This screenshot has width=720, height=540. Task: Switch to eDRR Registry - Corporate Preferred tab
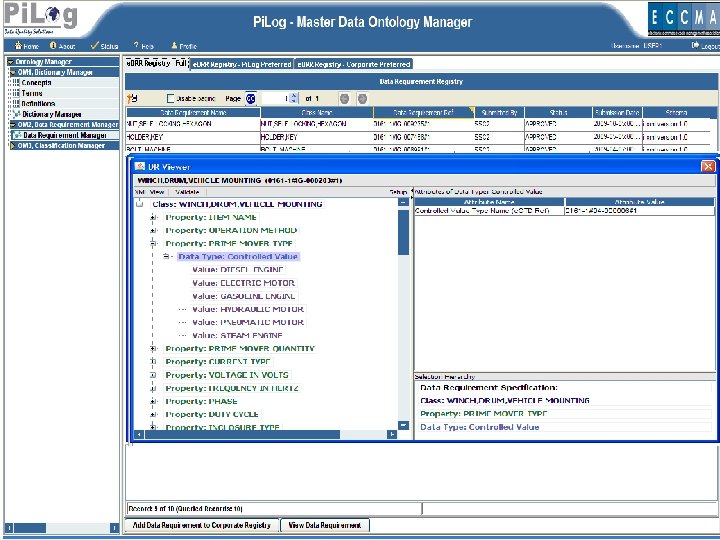pyautogui.click(x=354, y=64)
